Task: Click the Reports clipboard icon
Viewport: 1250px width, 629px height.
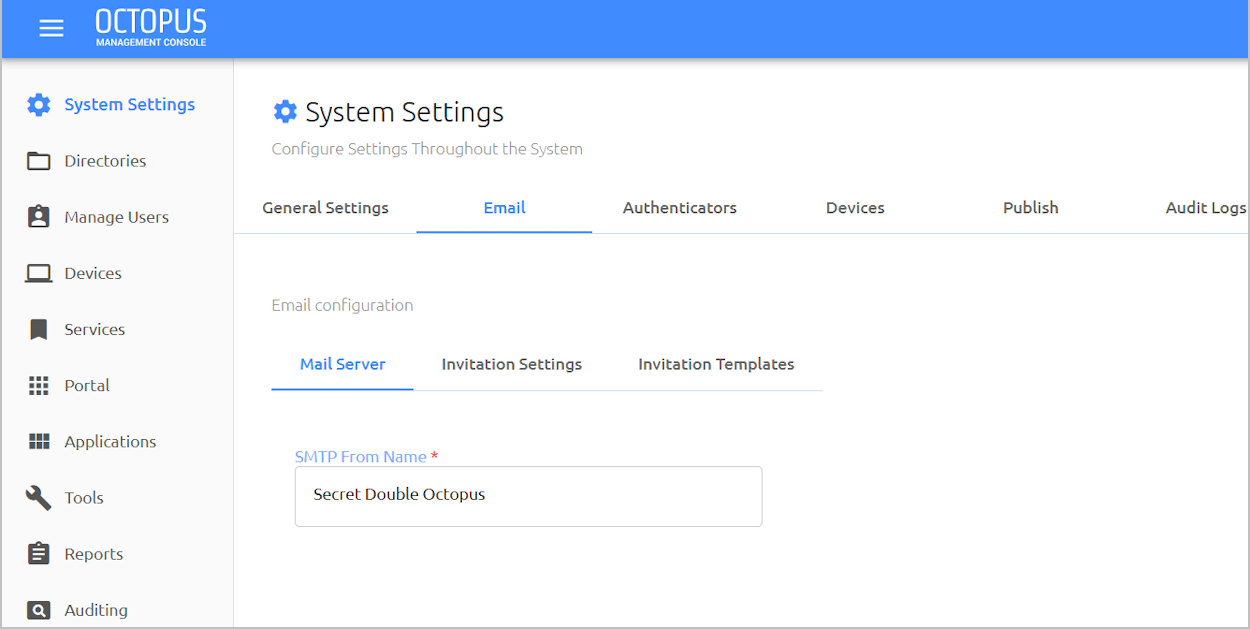Action: [x=38, y=553]
